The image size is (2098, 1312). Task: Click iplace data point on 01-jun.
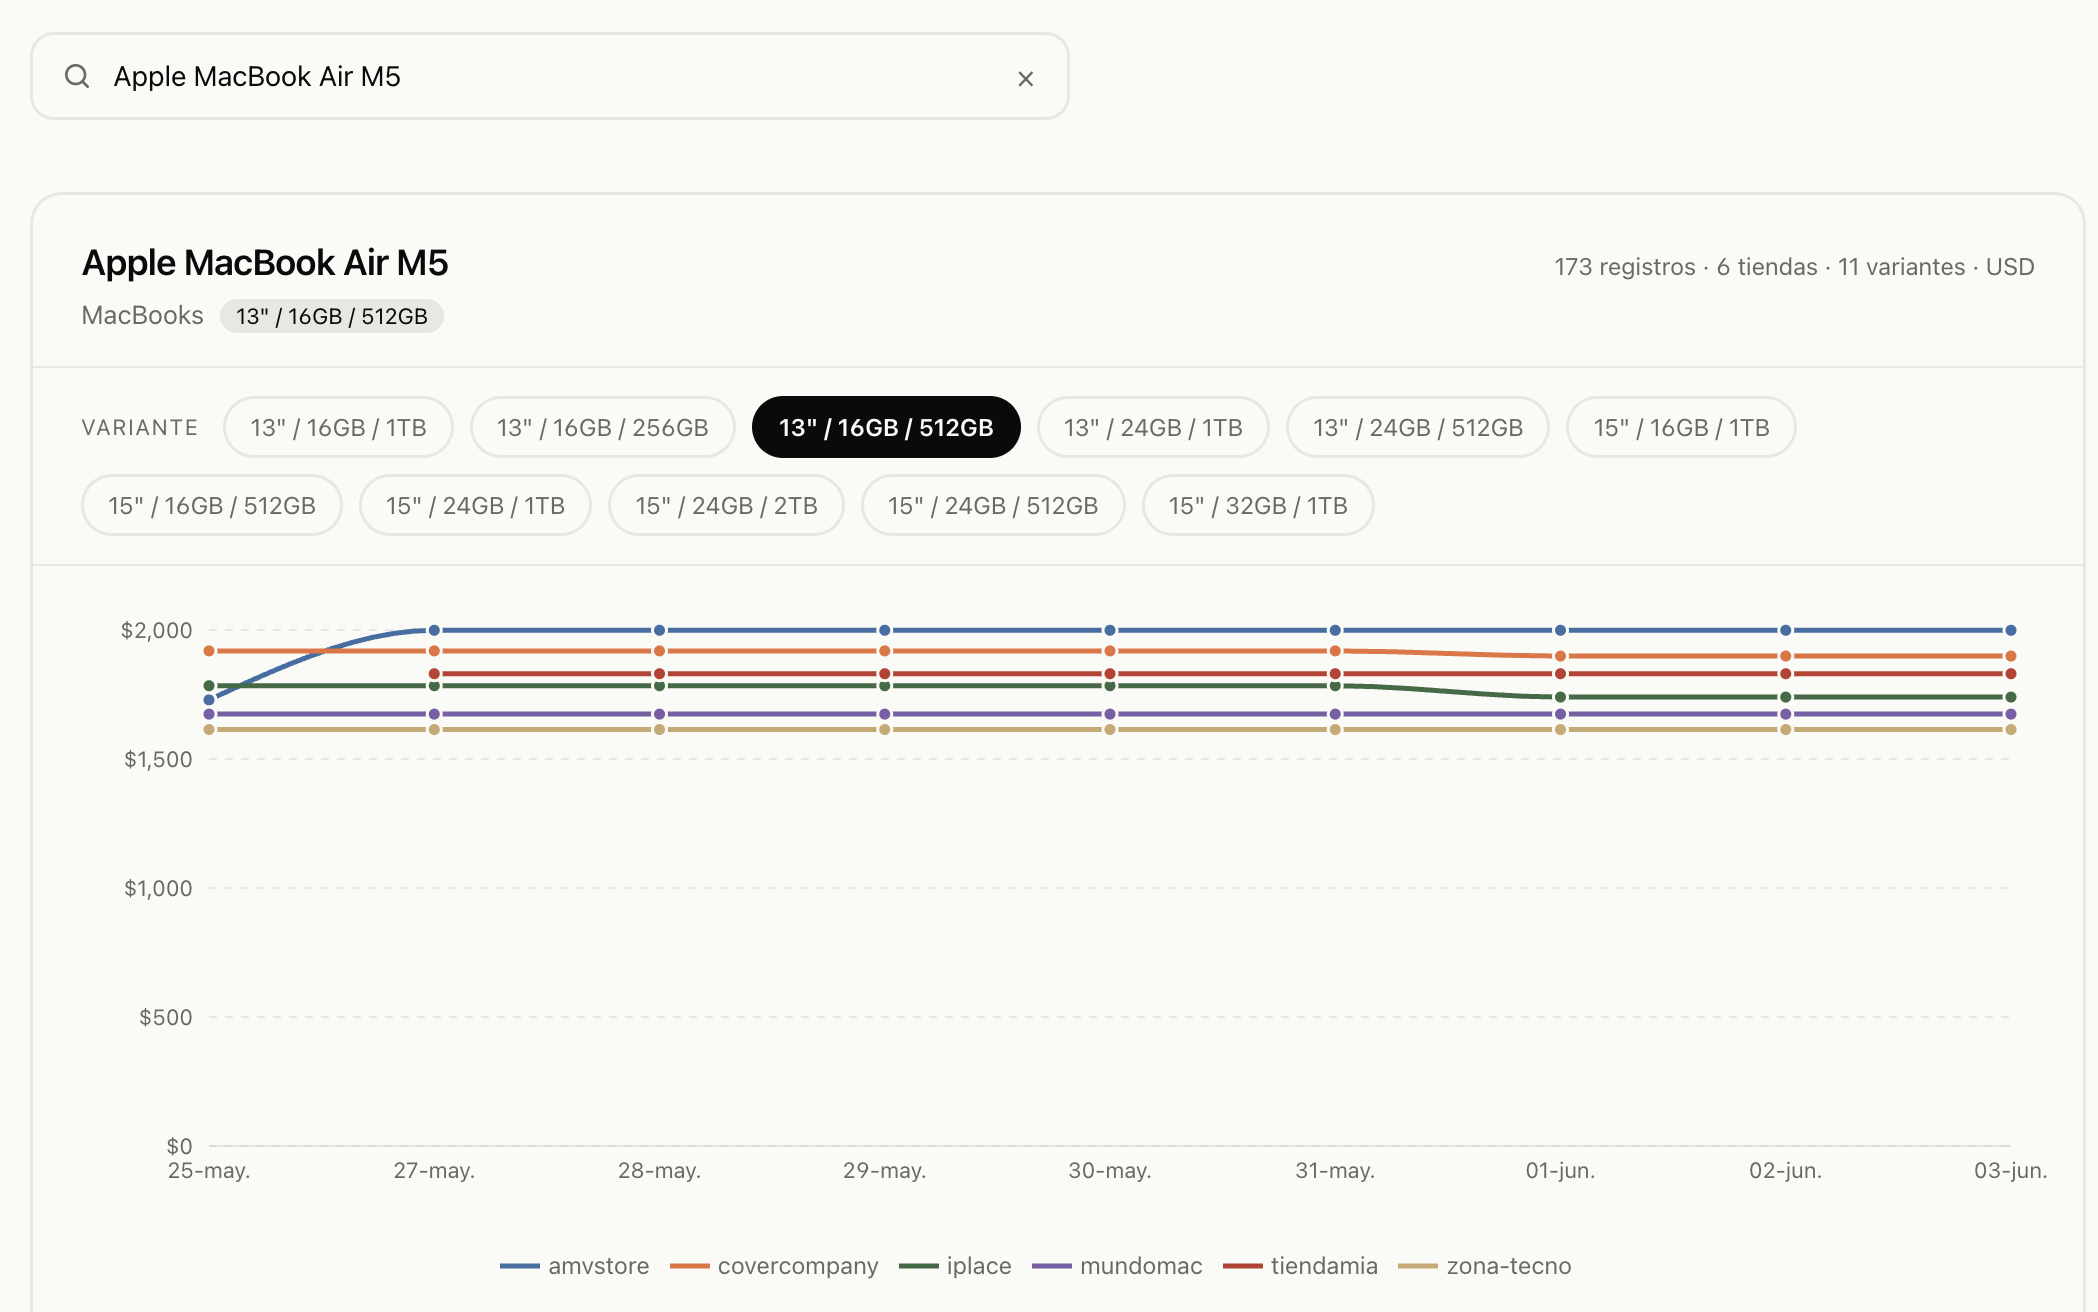(1560, 697)
